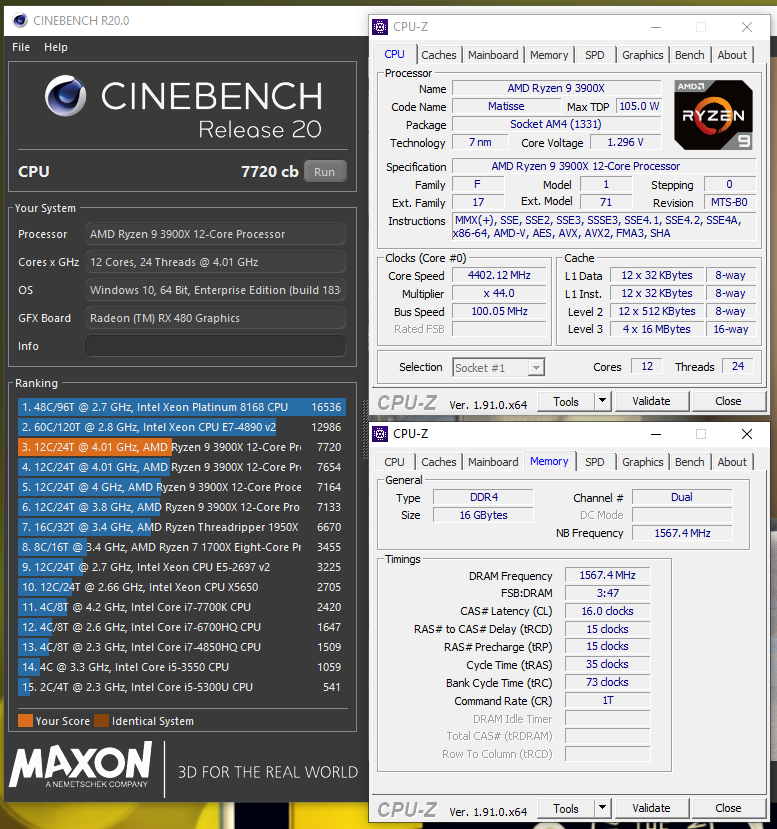Click the AMD Ryzen 9 logo badge

point(712,114)
